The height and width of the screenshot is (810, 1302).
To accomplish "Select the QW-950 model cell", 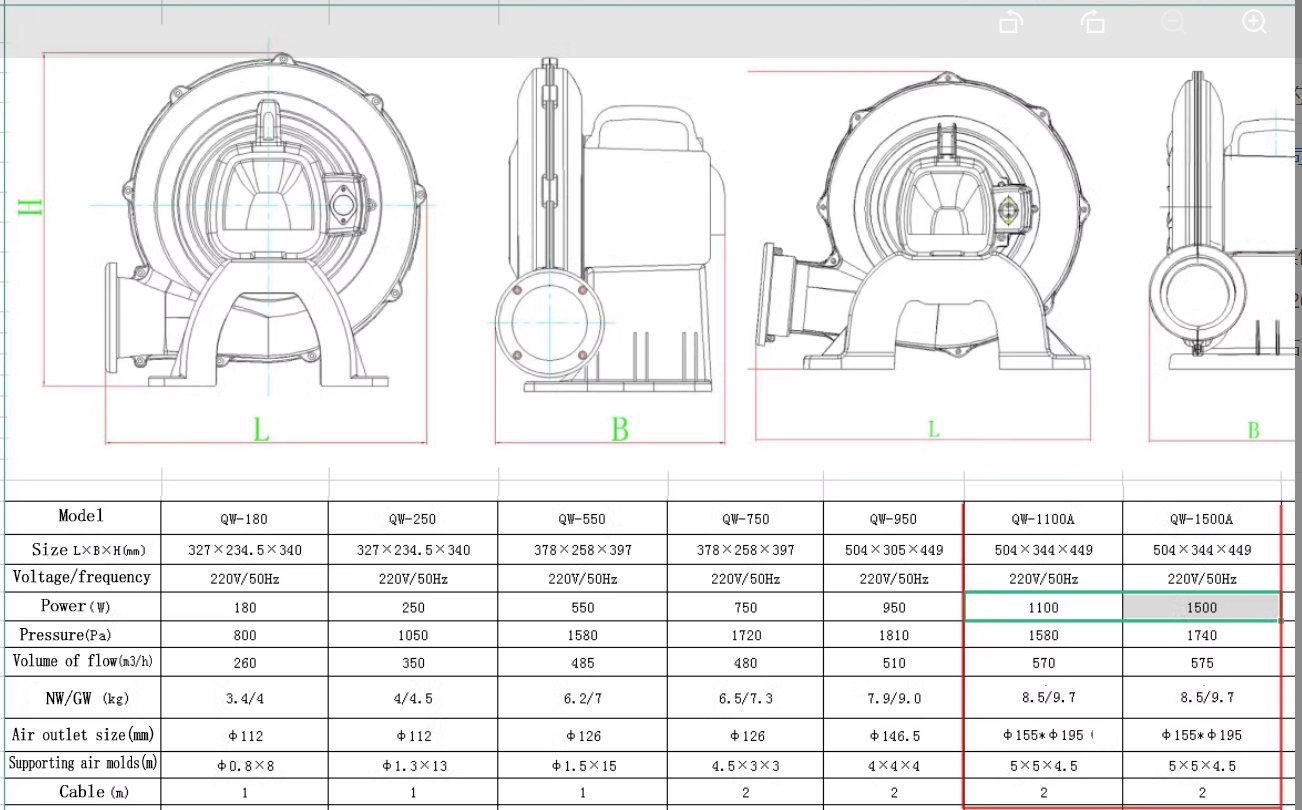I will 894,519.
